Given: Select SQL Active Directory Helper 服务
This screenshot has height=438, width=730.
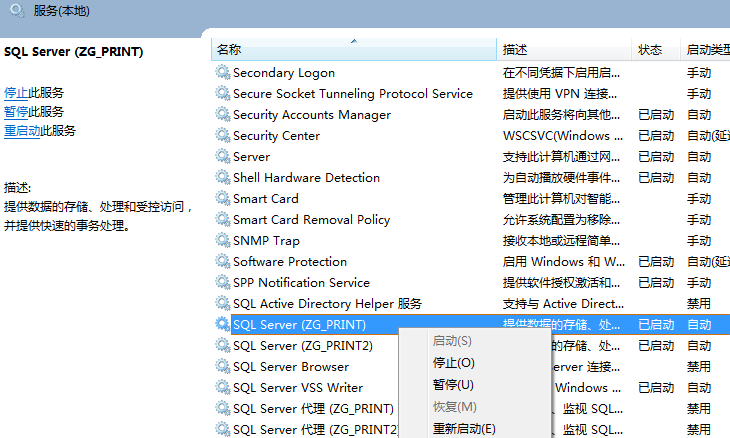Looking at the screenshot, I should point(327,303).
